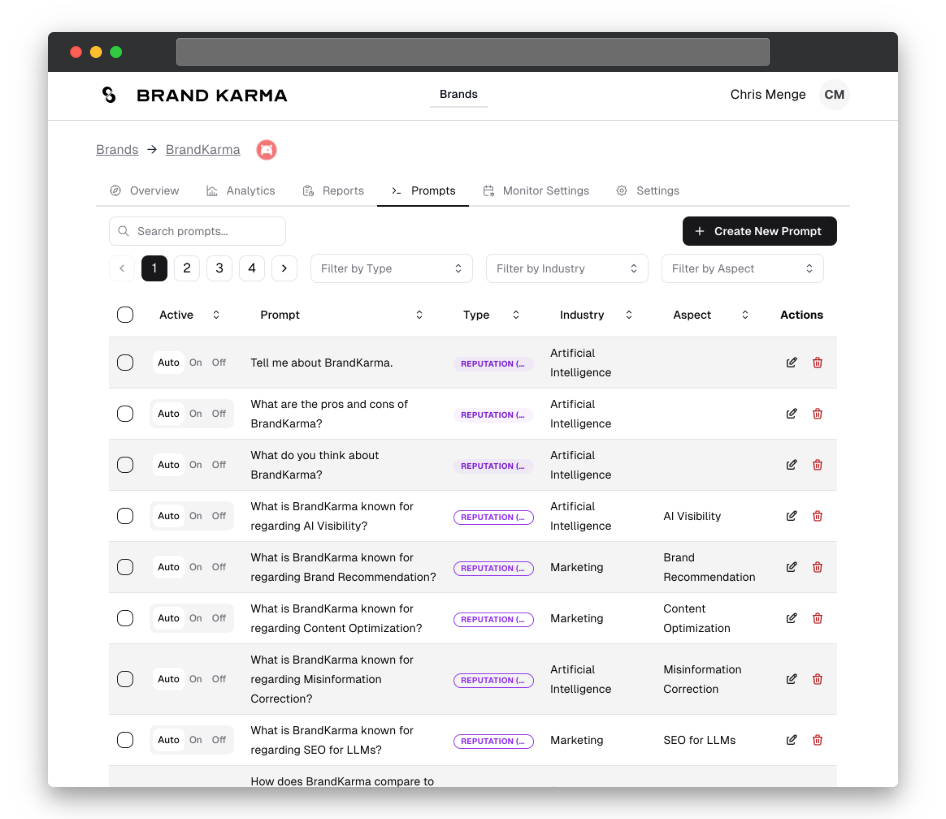Click Create New Prompt button
The width and height of the screenshot is (946, 819).
(x=760, y=231)
